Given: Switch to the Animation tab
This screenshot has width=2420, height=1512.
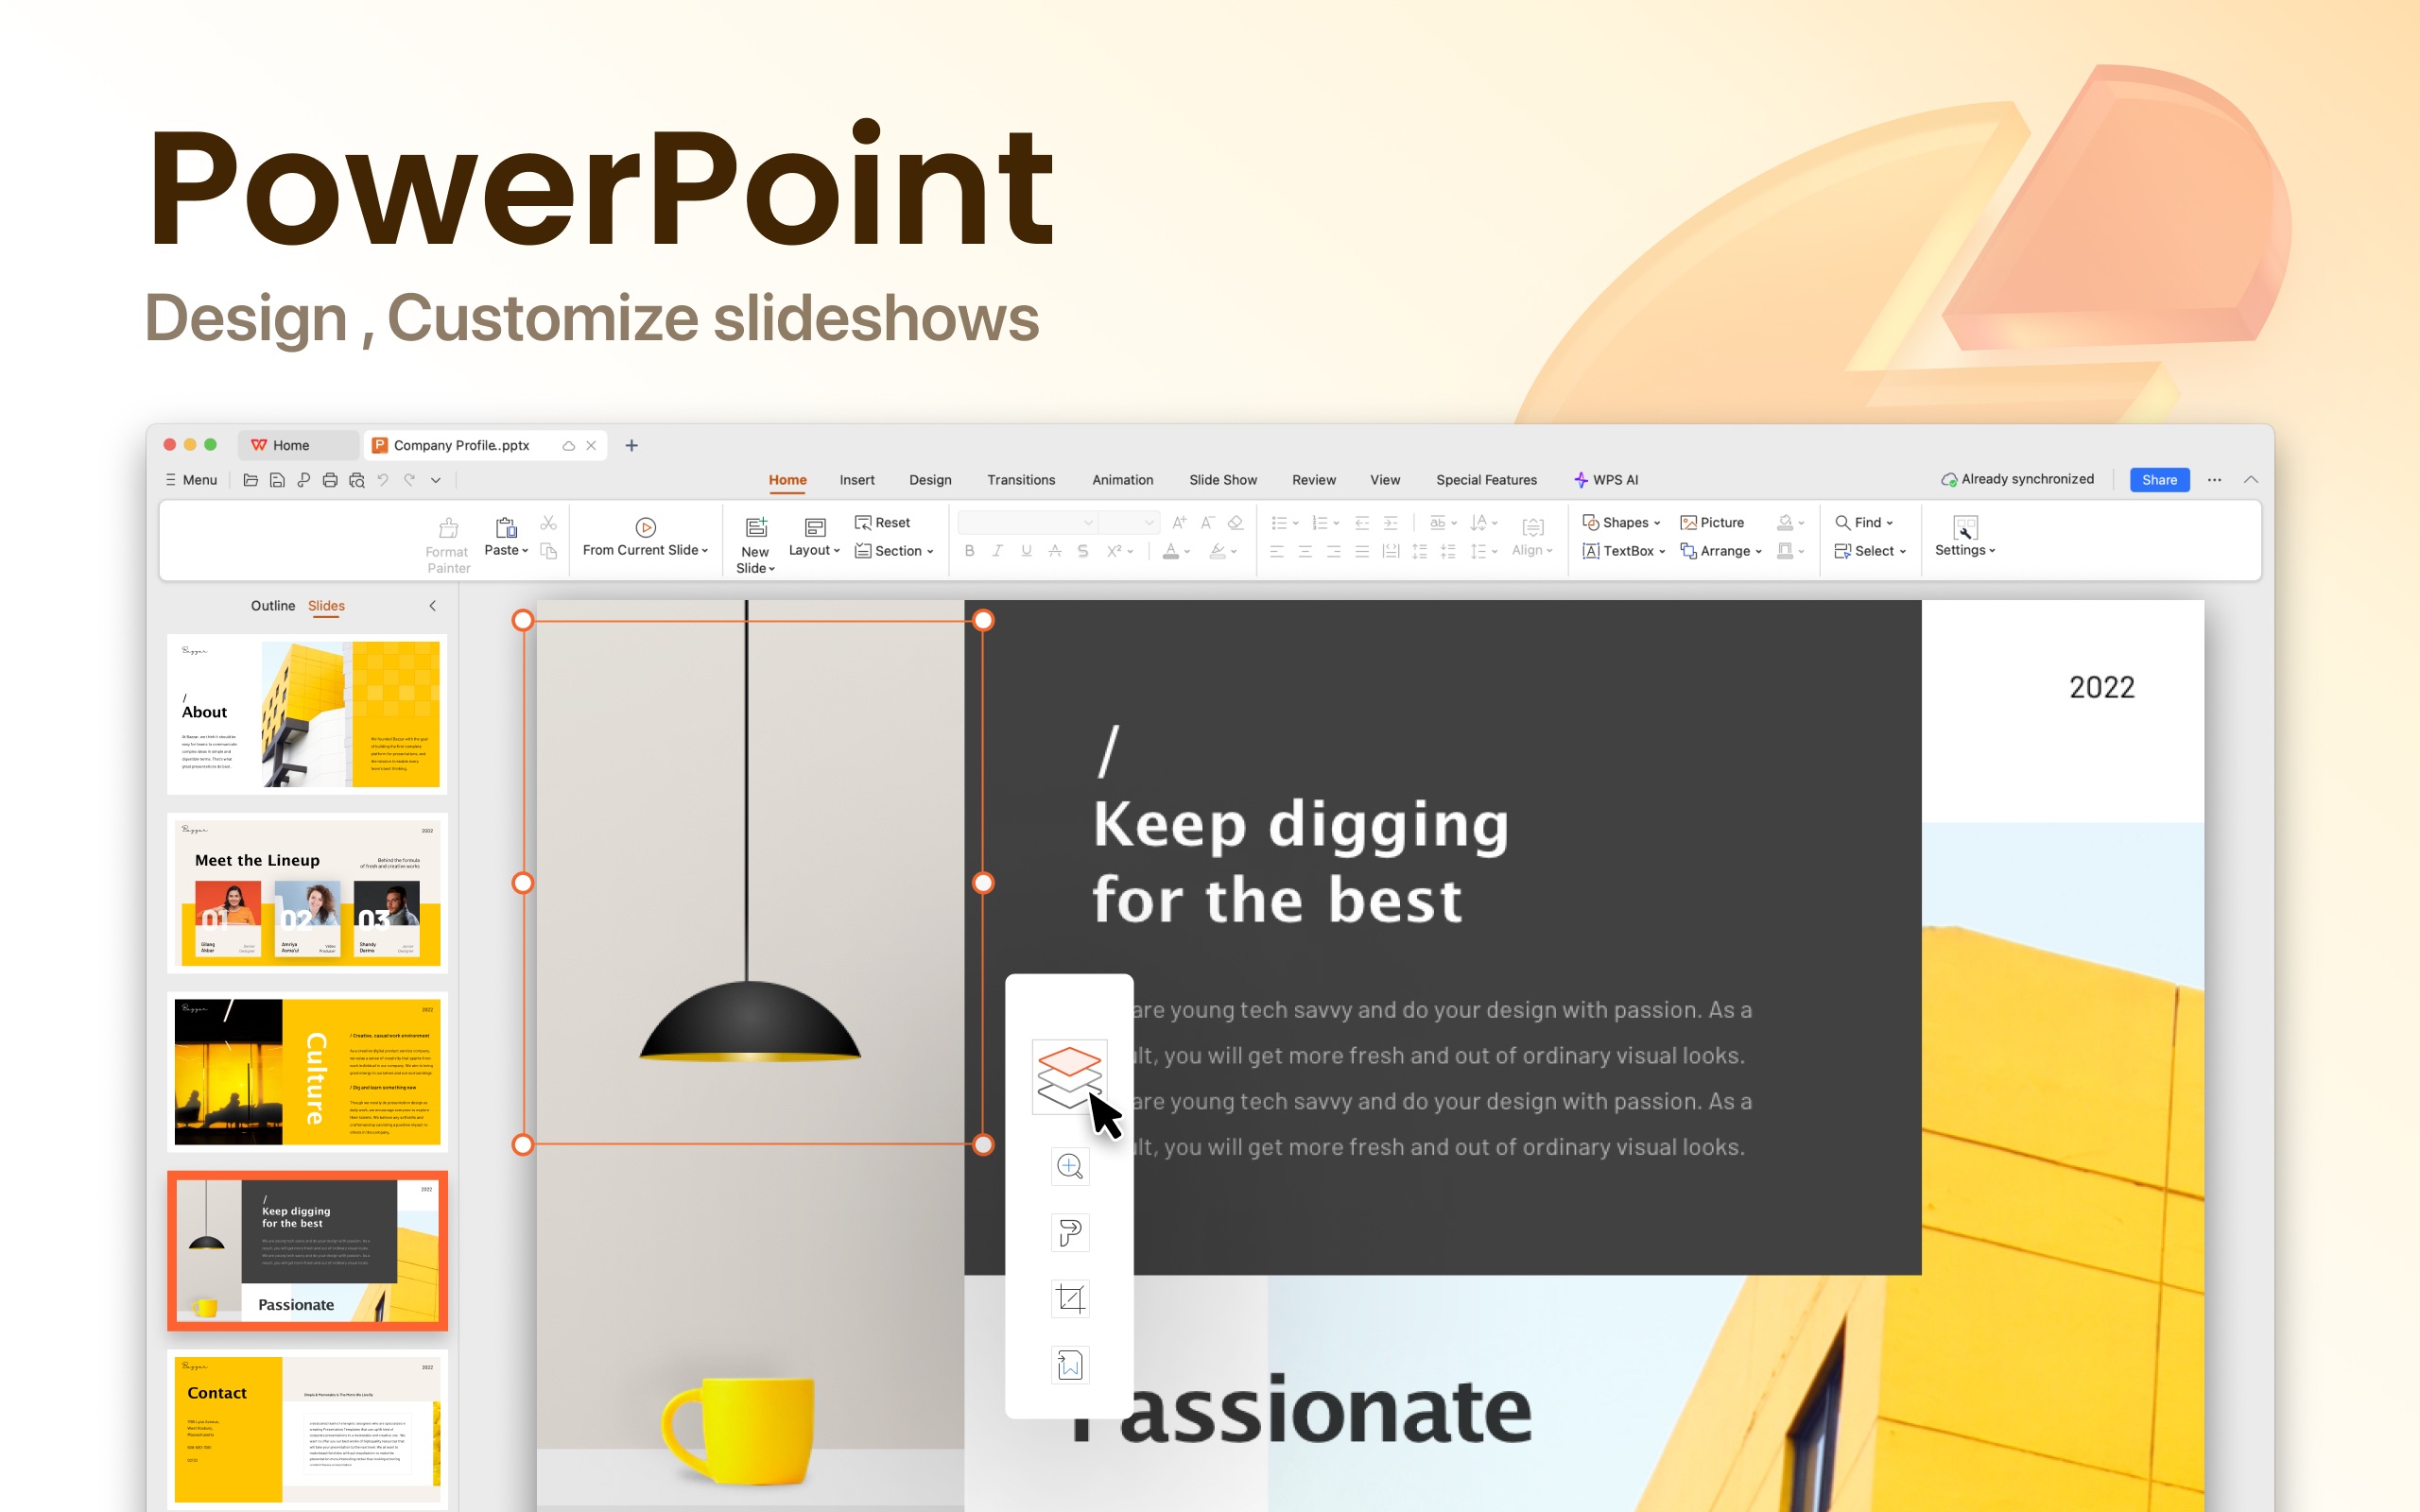Looking at the screenshot, I should point(1122,480).
